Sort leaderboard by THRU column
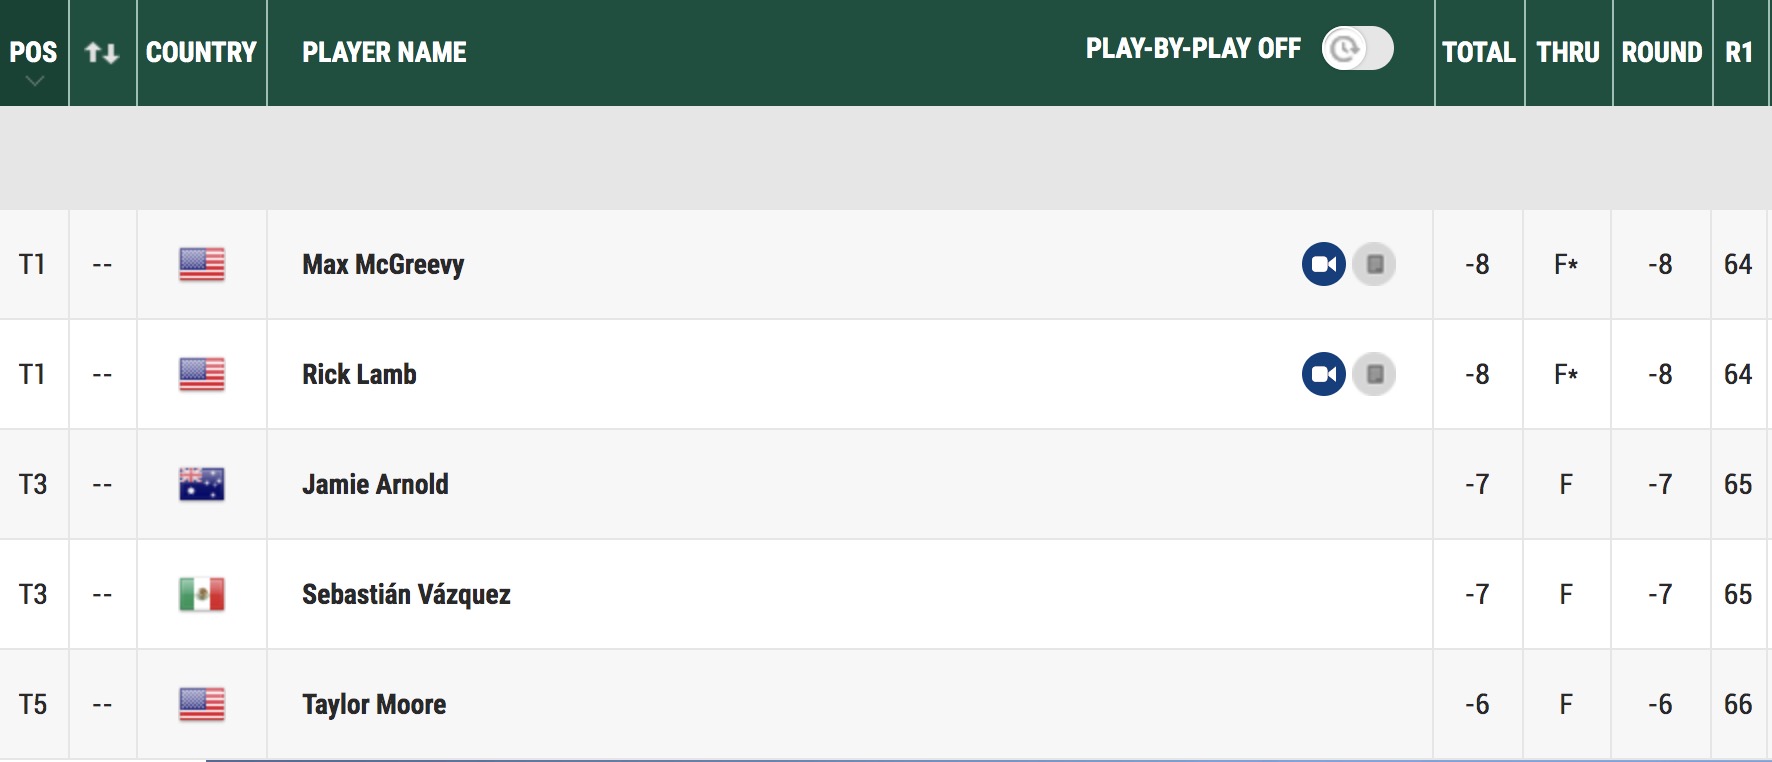1772x762 pixels. 1568,52
